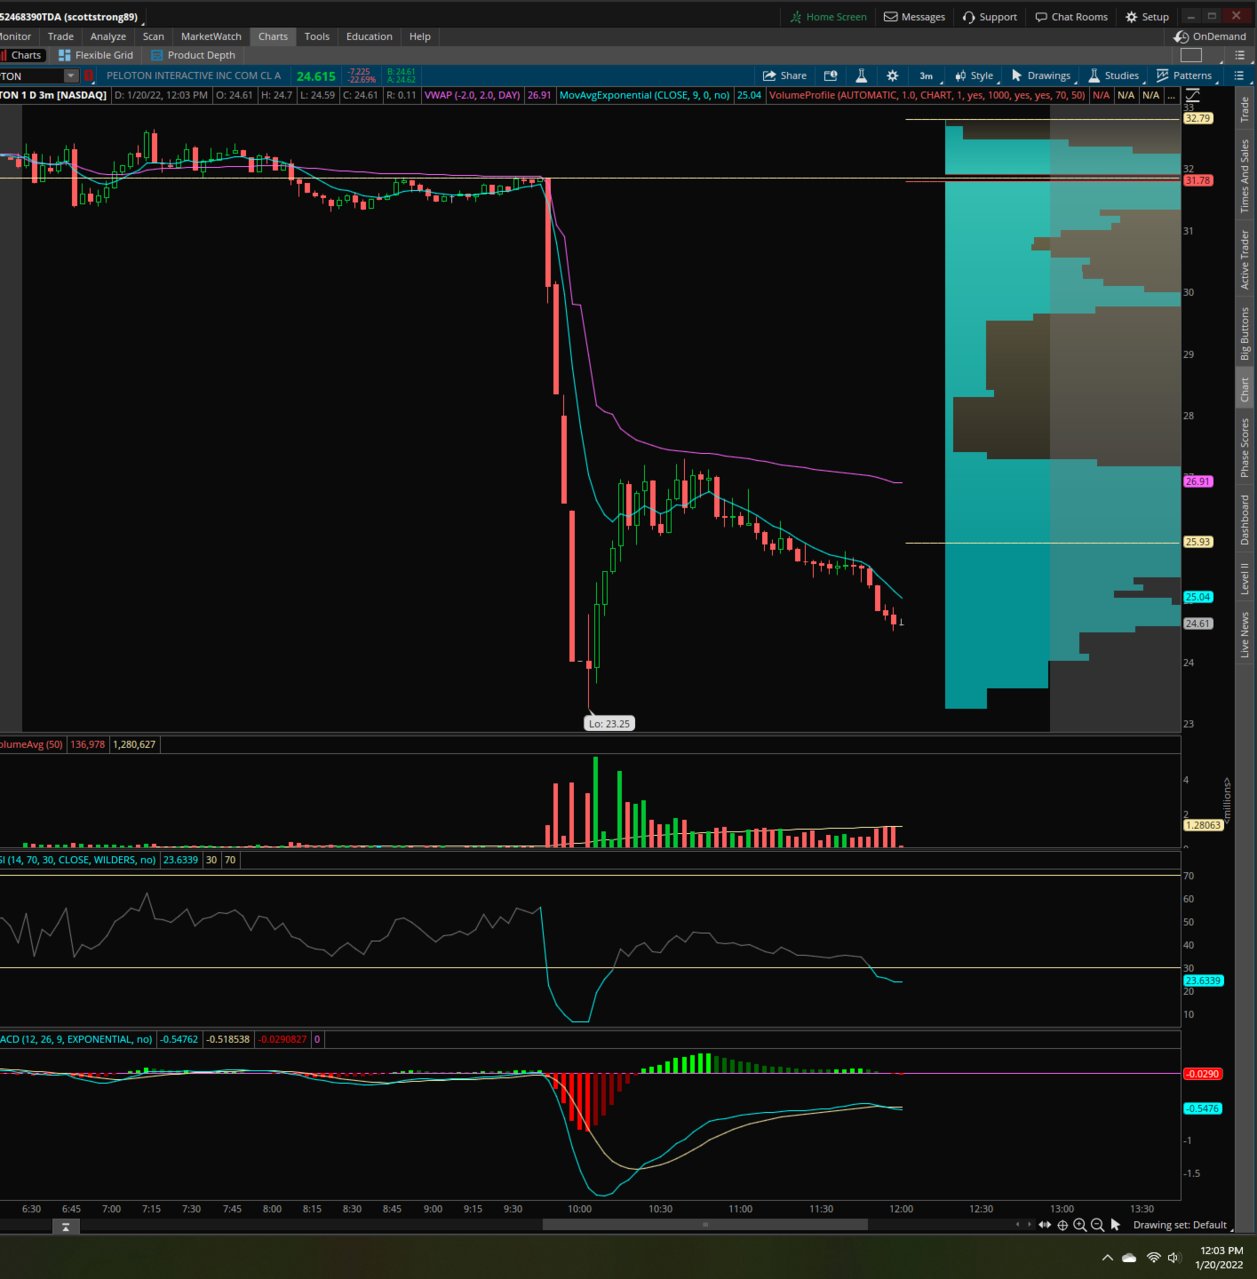This screenshot has height=1279, width=1257.
Task: Share the current chart
Action: pyautogui.click(x=785, y=76)
